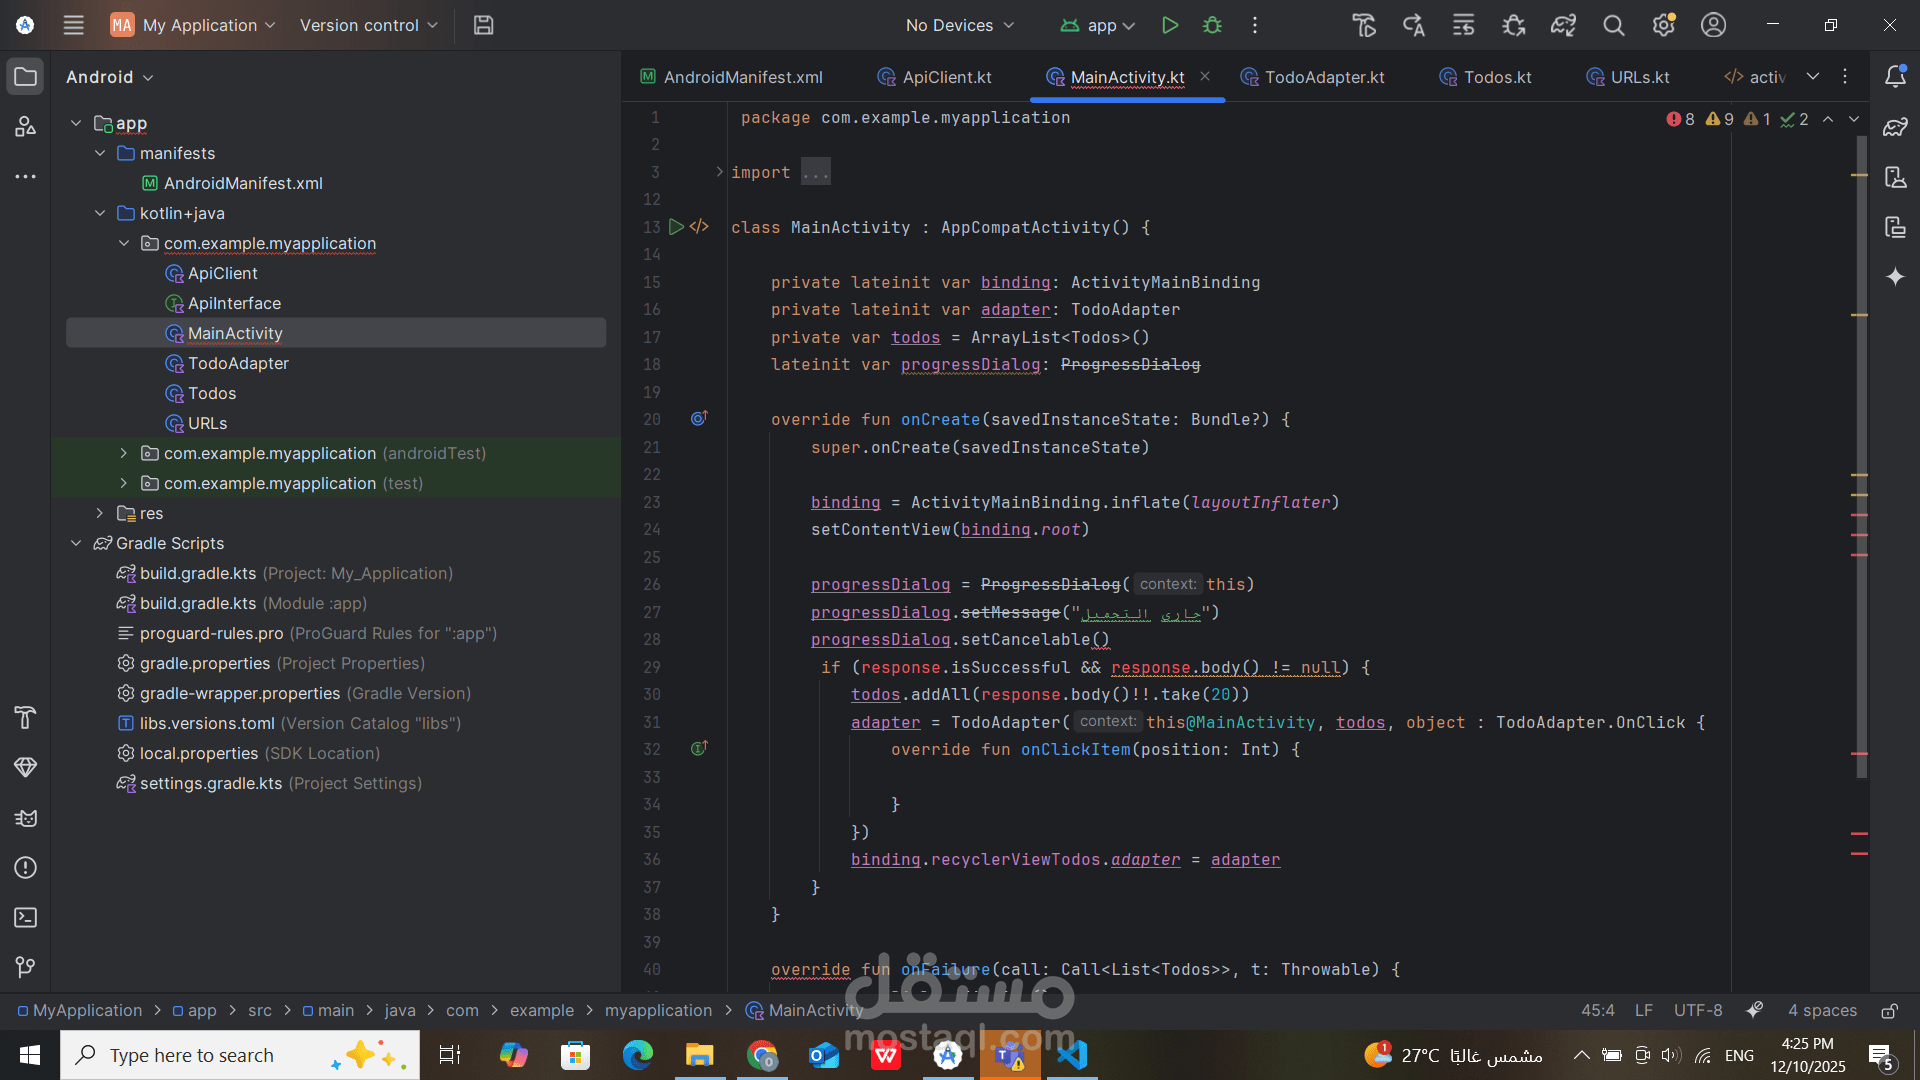Type in the Windows taskbar search box

coord(200,1055)
